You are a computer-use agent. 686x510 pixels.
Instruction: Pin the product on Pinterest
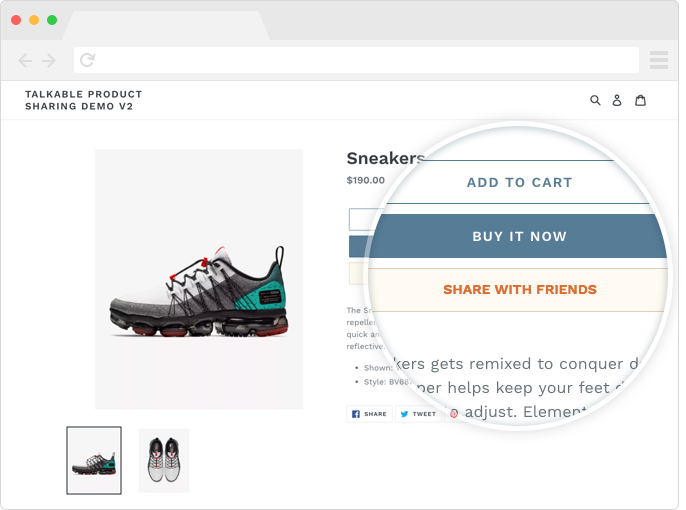tap(454, 413)
